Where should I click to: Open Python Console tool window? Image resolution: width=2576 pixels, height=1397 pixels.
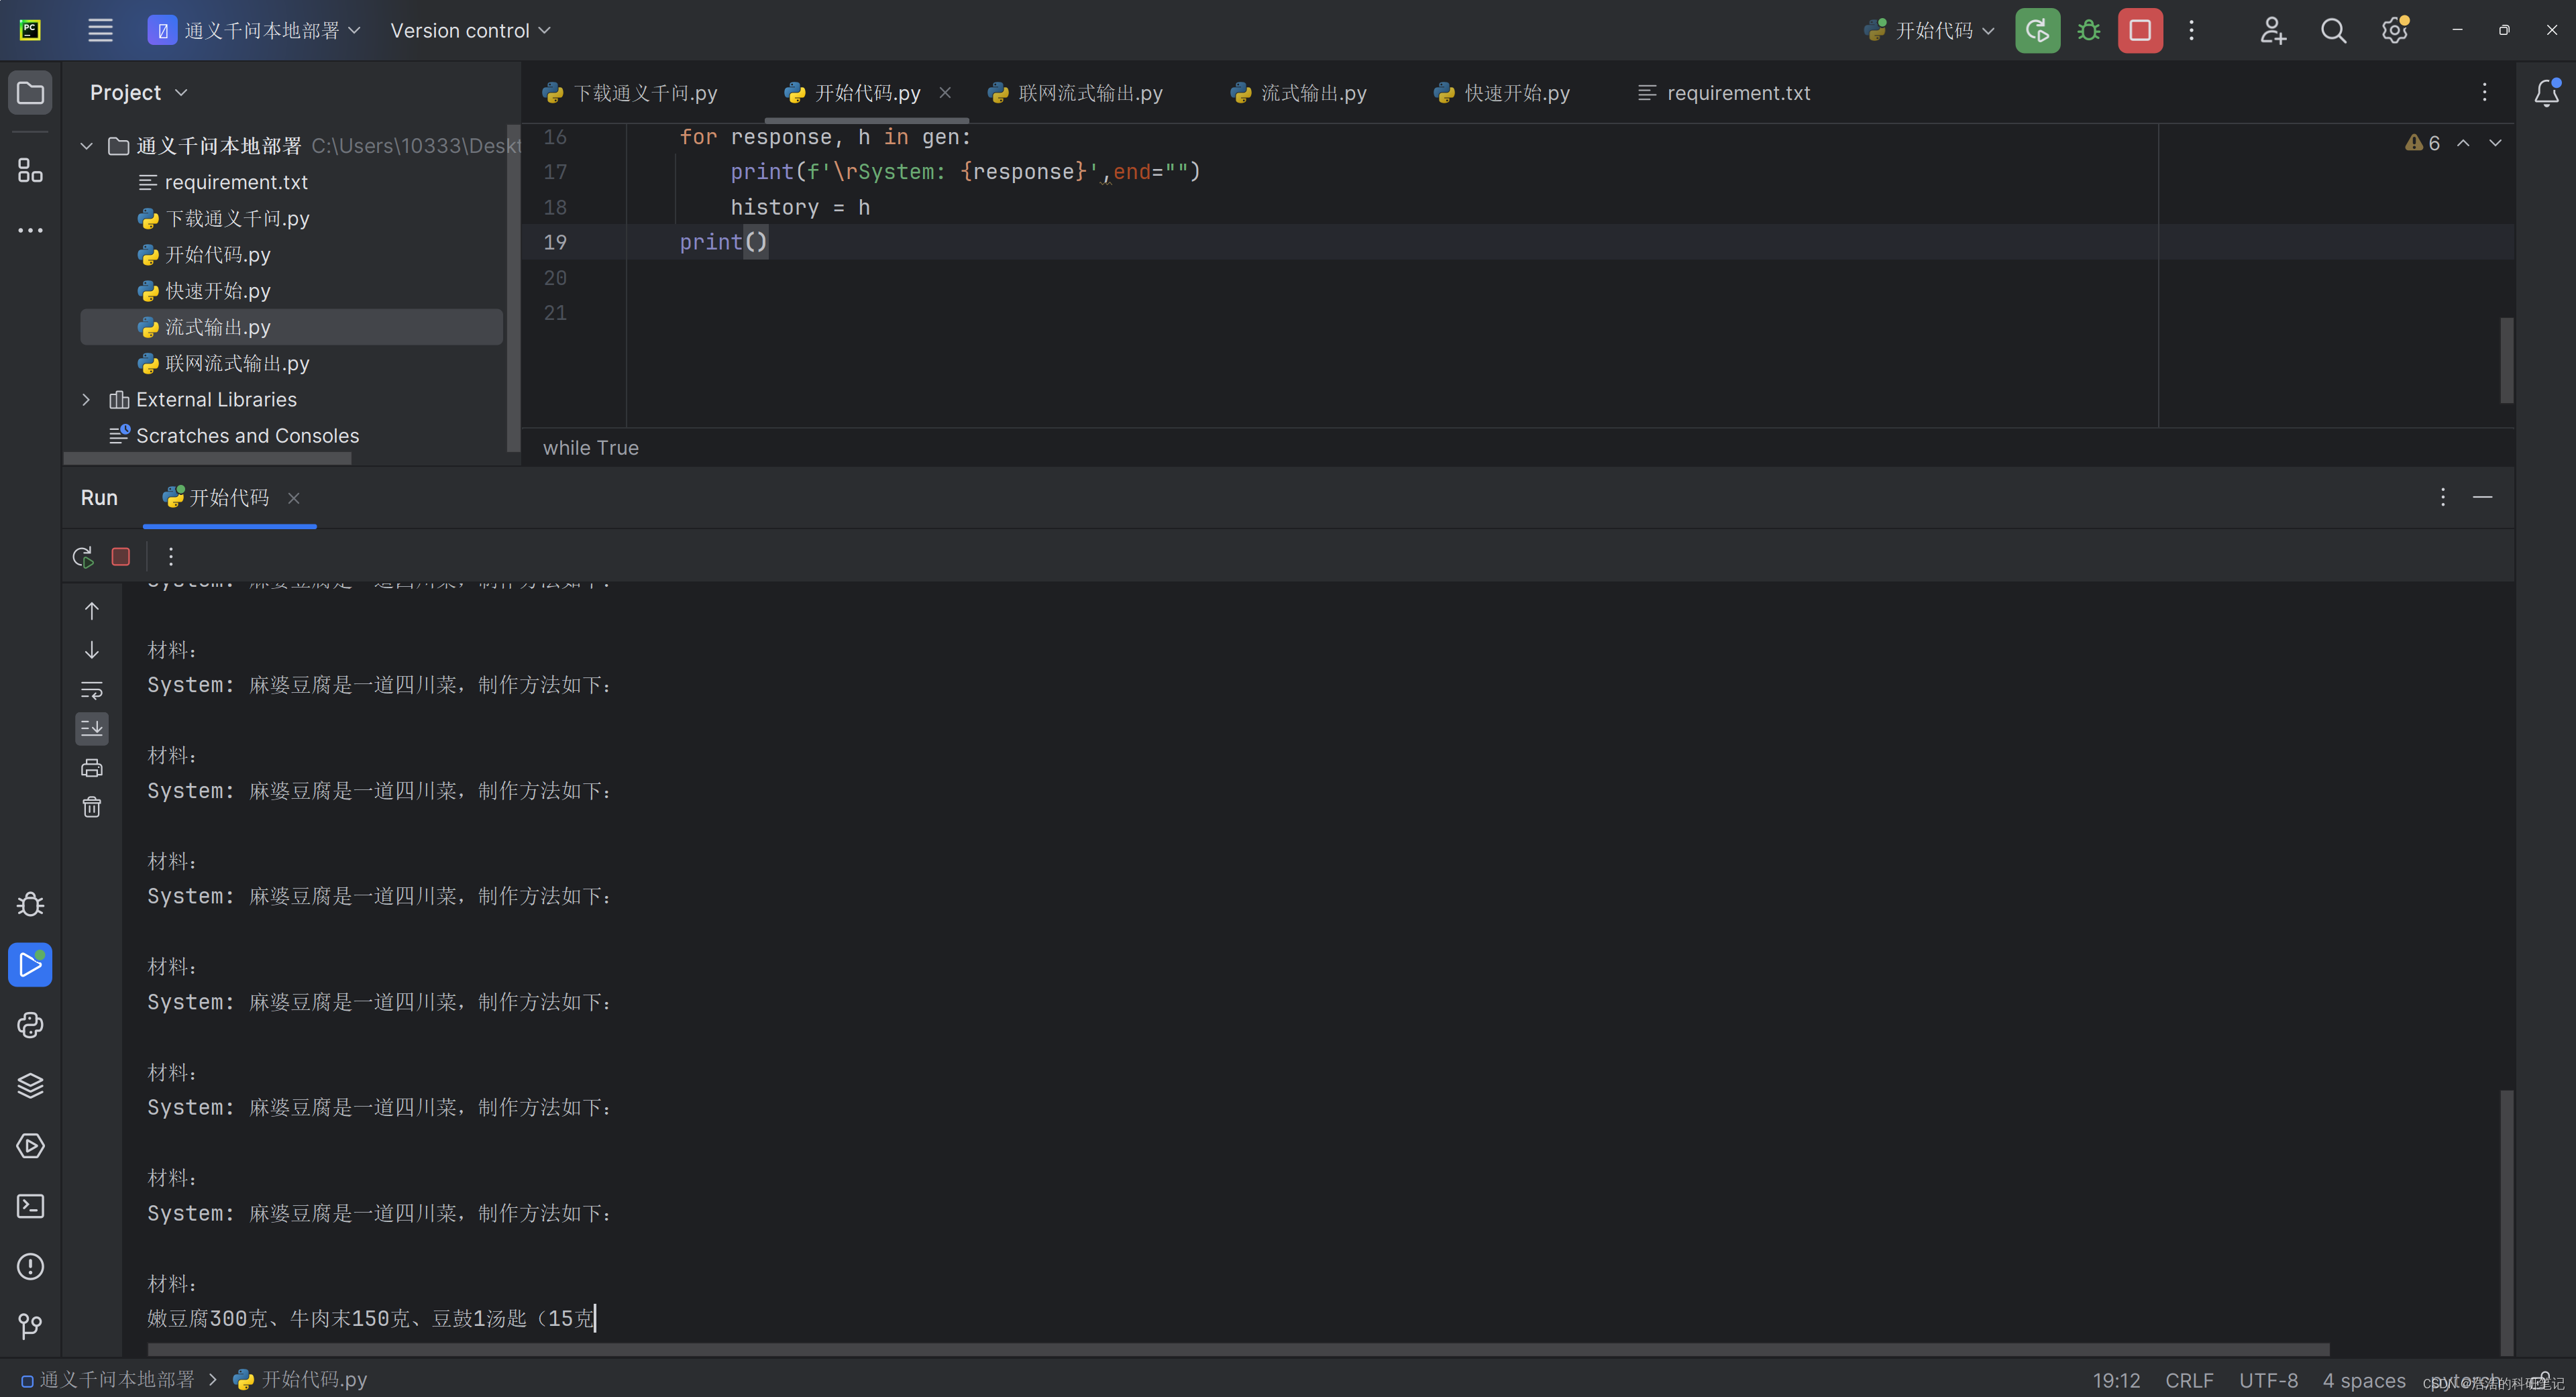(x=30, y=1025)
